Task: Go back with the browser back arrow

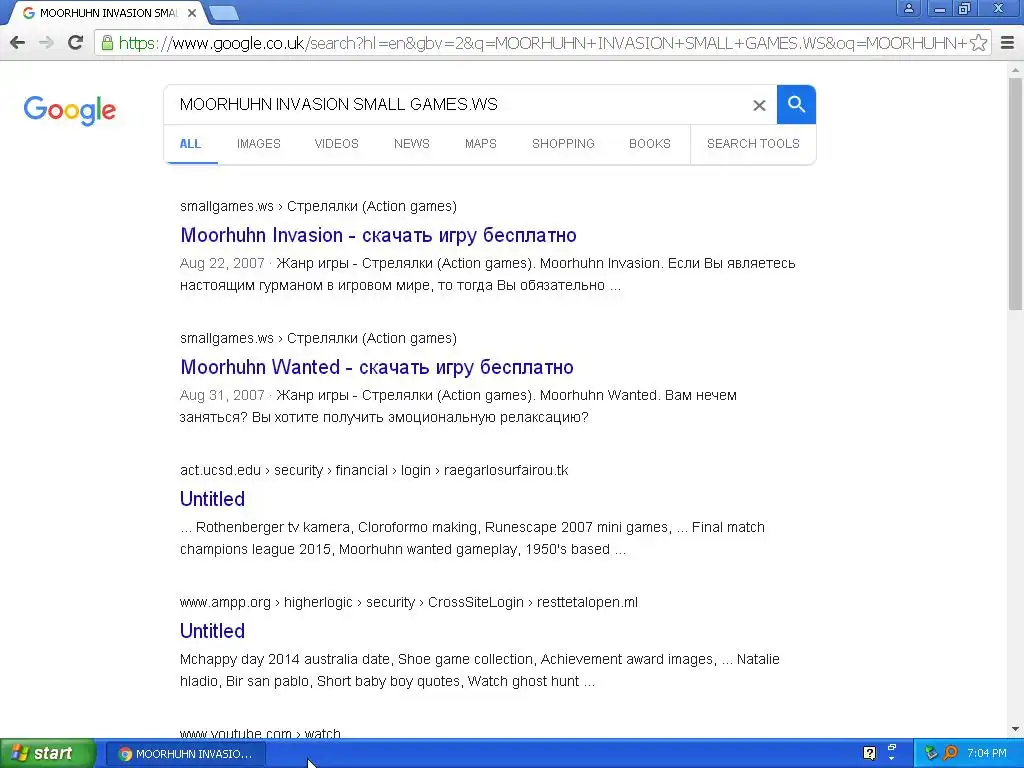Action: 18,43
